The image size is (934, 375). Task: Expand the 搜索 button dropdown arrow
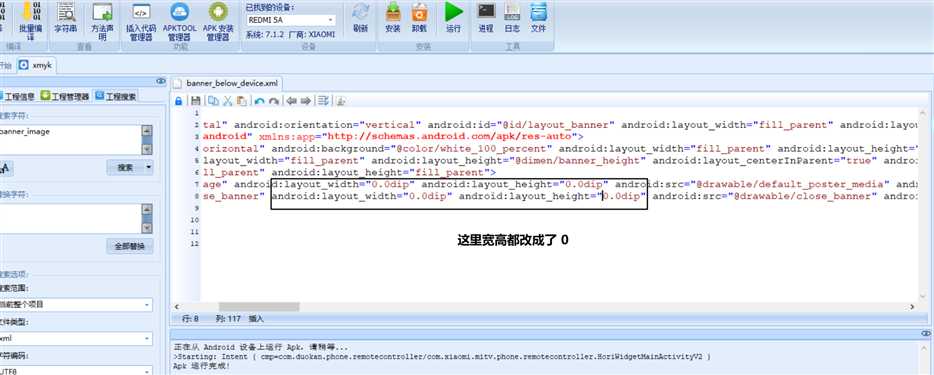tap(148, 168)
